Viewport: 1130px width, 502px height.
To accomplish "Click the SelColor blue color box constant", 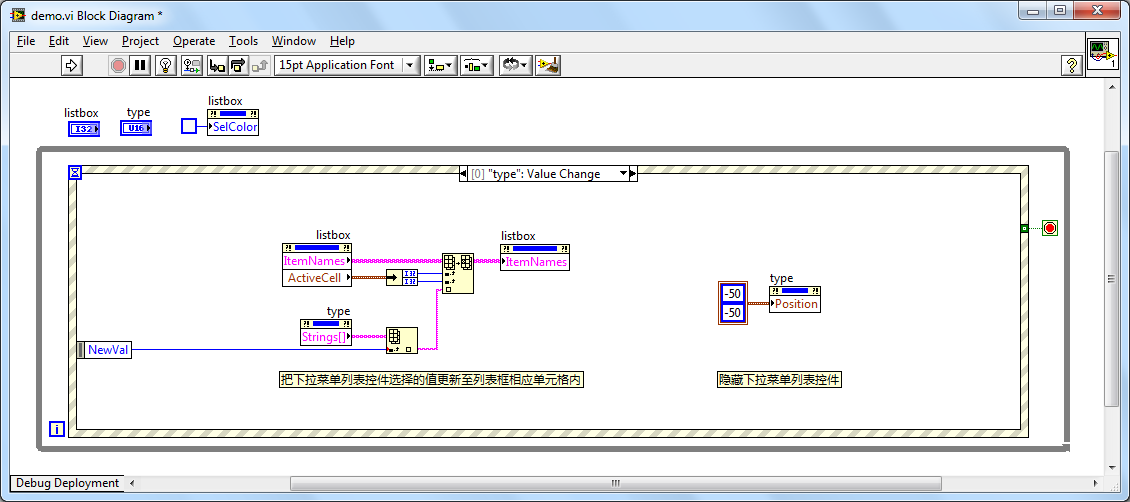I will [189, 126].
